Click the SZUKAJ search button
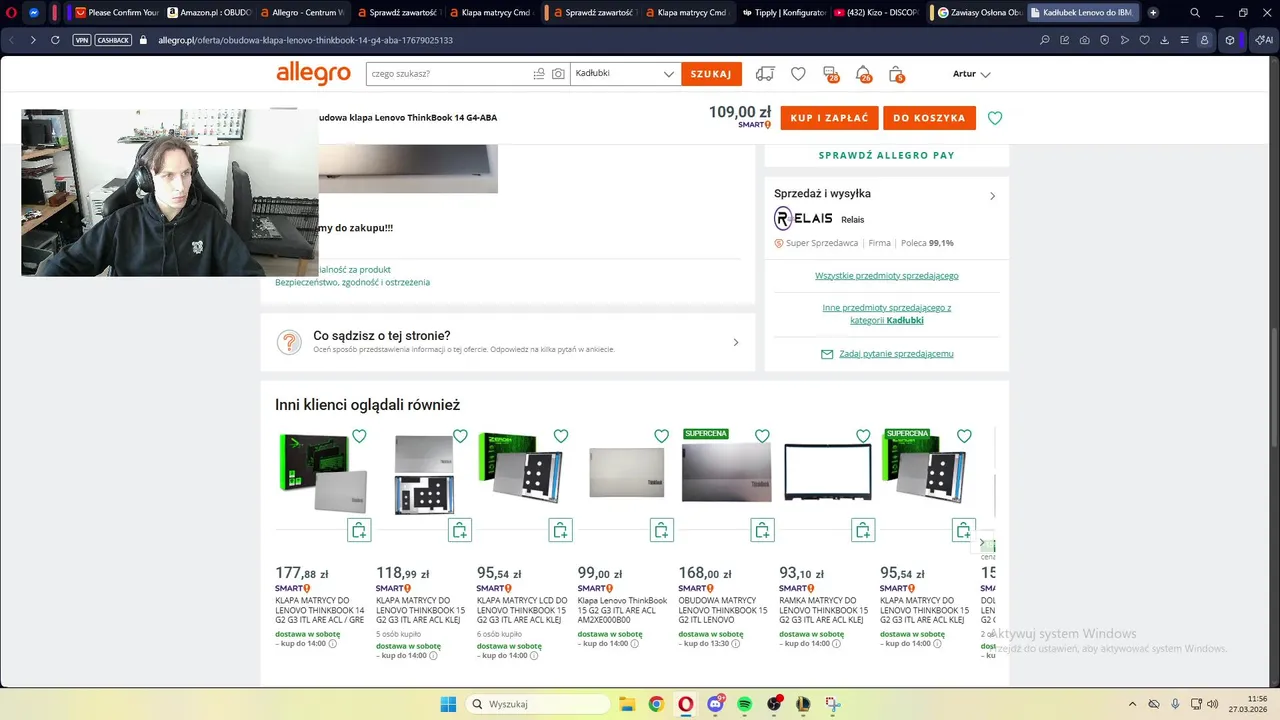 pos(711,74)
